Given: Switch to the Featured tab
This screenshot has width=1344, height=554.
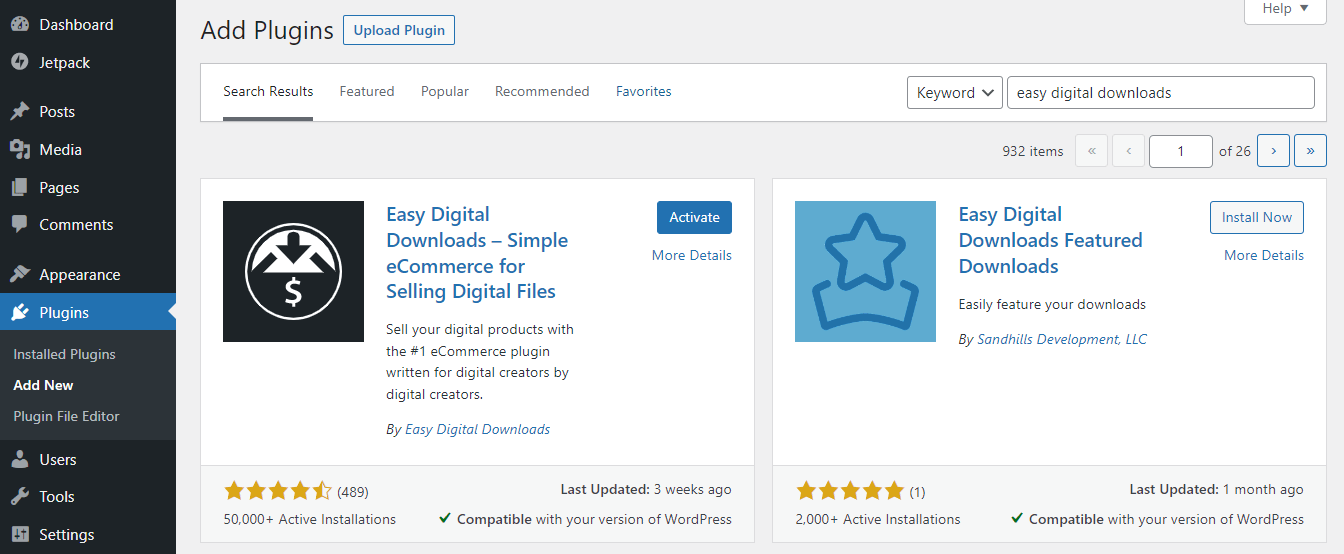Looking at the screenshot, I should pos(367,91).
